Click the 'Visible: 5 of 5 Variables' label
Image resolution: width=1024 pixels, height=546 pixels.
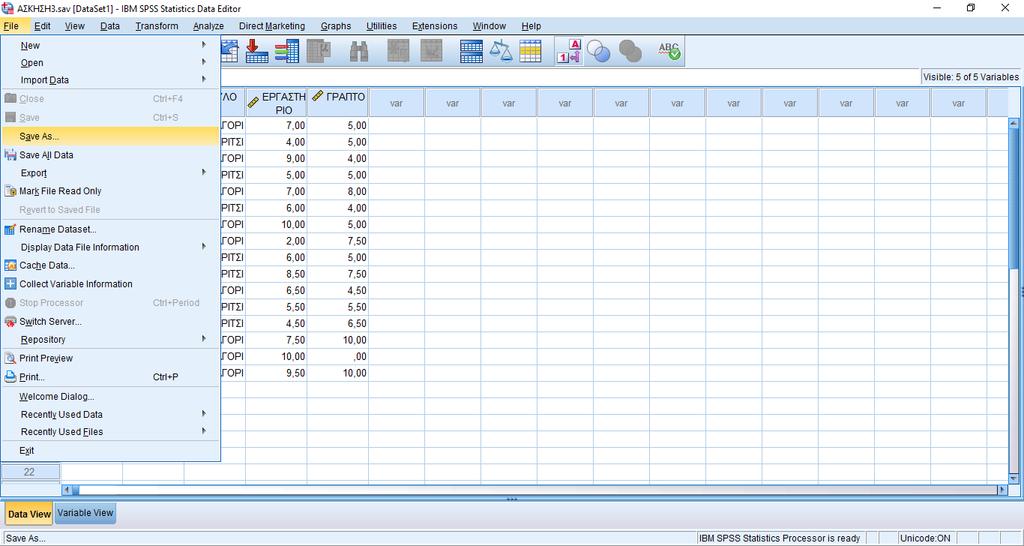pos(970,77)
